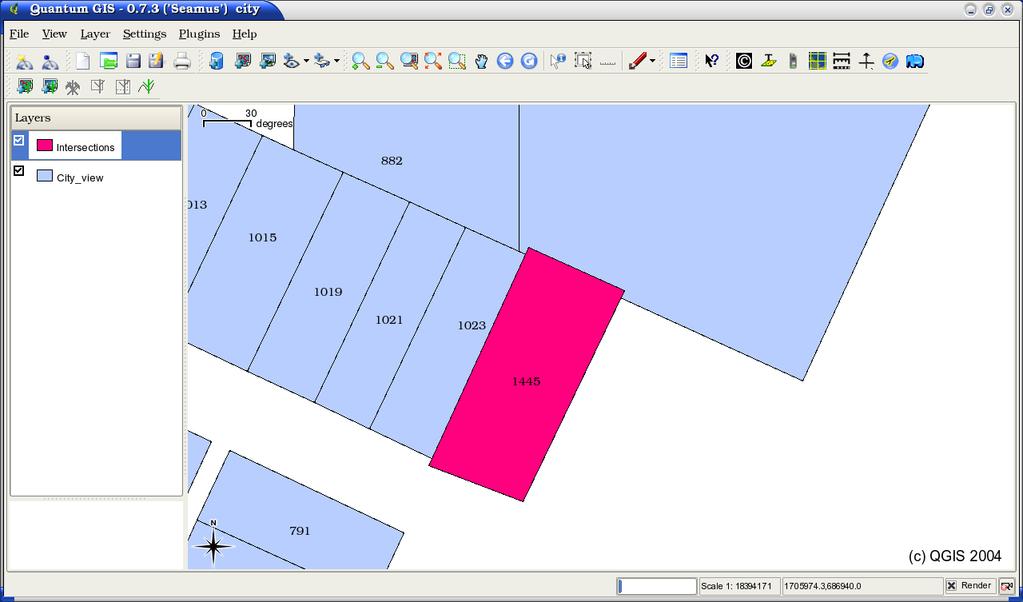The height and width of the screenshot is (602, 1023).
Task: Click the single-panel flag icon in second toolbar
Action: [x=98, y=86]
